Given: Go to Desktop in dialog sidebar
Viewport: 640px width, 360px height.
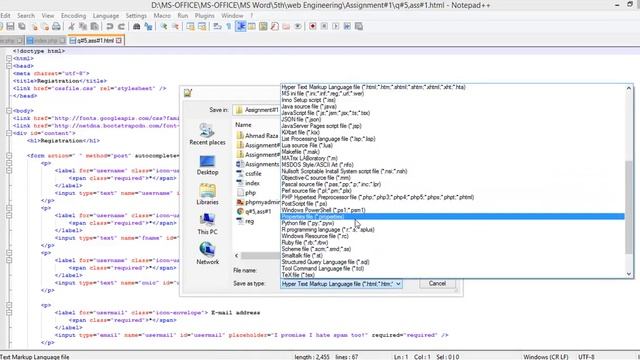Looking at the screenshot, I should tap(207, 164).
